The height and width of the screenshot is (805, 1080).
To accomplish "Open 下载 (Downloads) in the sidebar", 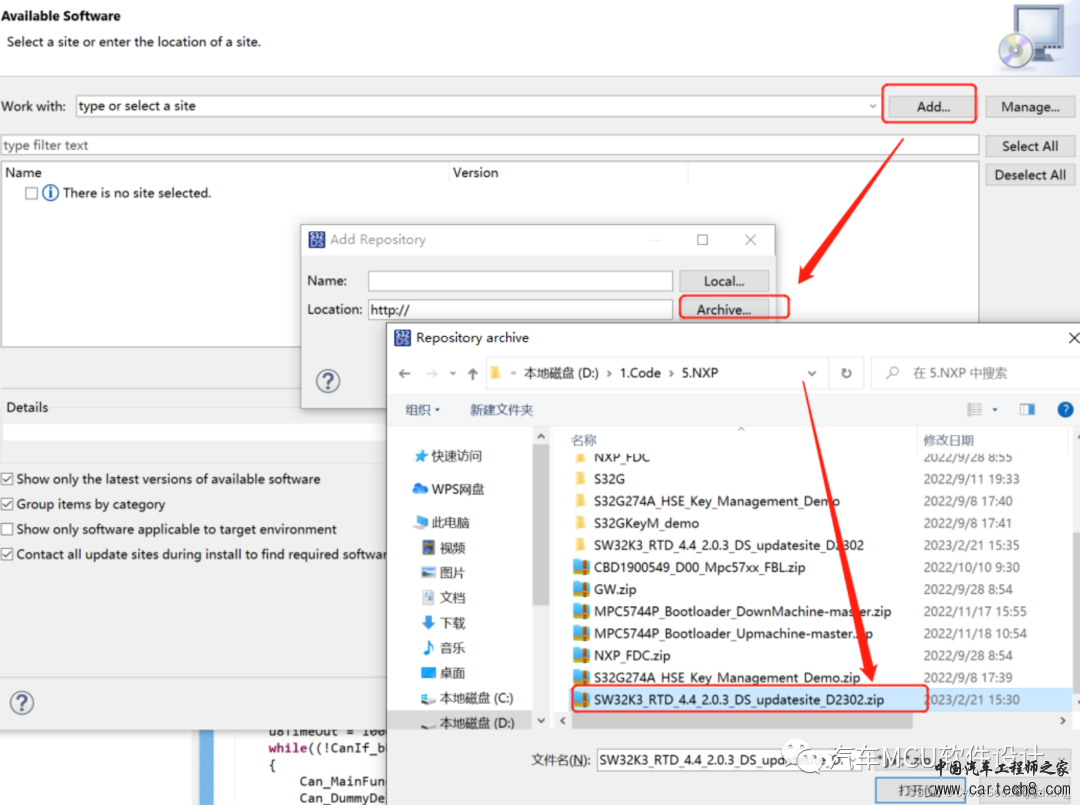I will point(443,623).
